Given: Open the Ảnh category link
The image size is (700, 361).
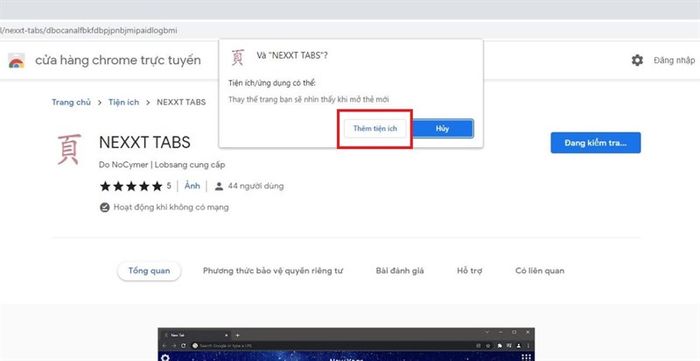Looking at the screenshot, I should click(192, 186).
